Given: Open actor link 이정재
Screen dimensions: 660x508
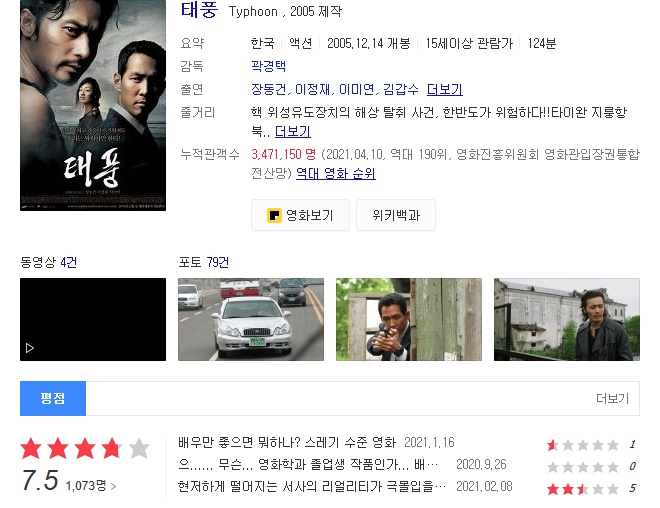Looking at the screenshot, I should tap(312, 89).
